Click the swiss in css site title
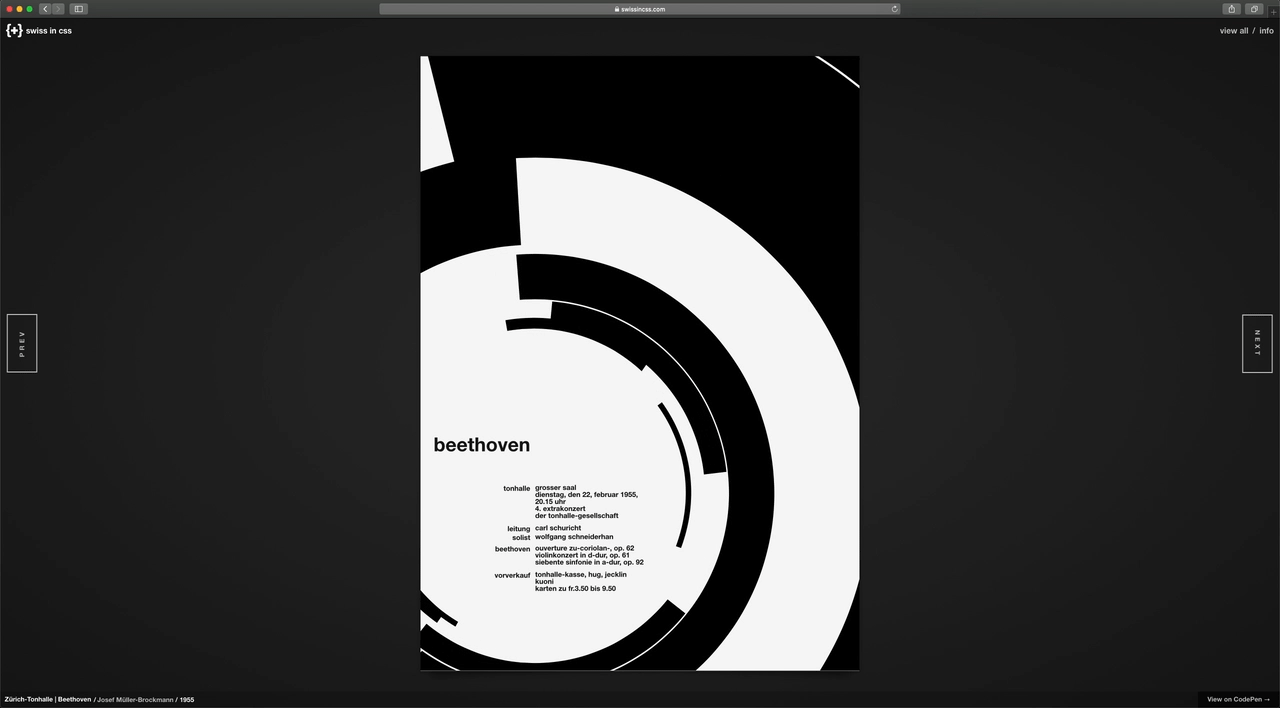The width and height of the screenshot is (1280, 708). point(49,31)
